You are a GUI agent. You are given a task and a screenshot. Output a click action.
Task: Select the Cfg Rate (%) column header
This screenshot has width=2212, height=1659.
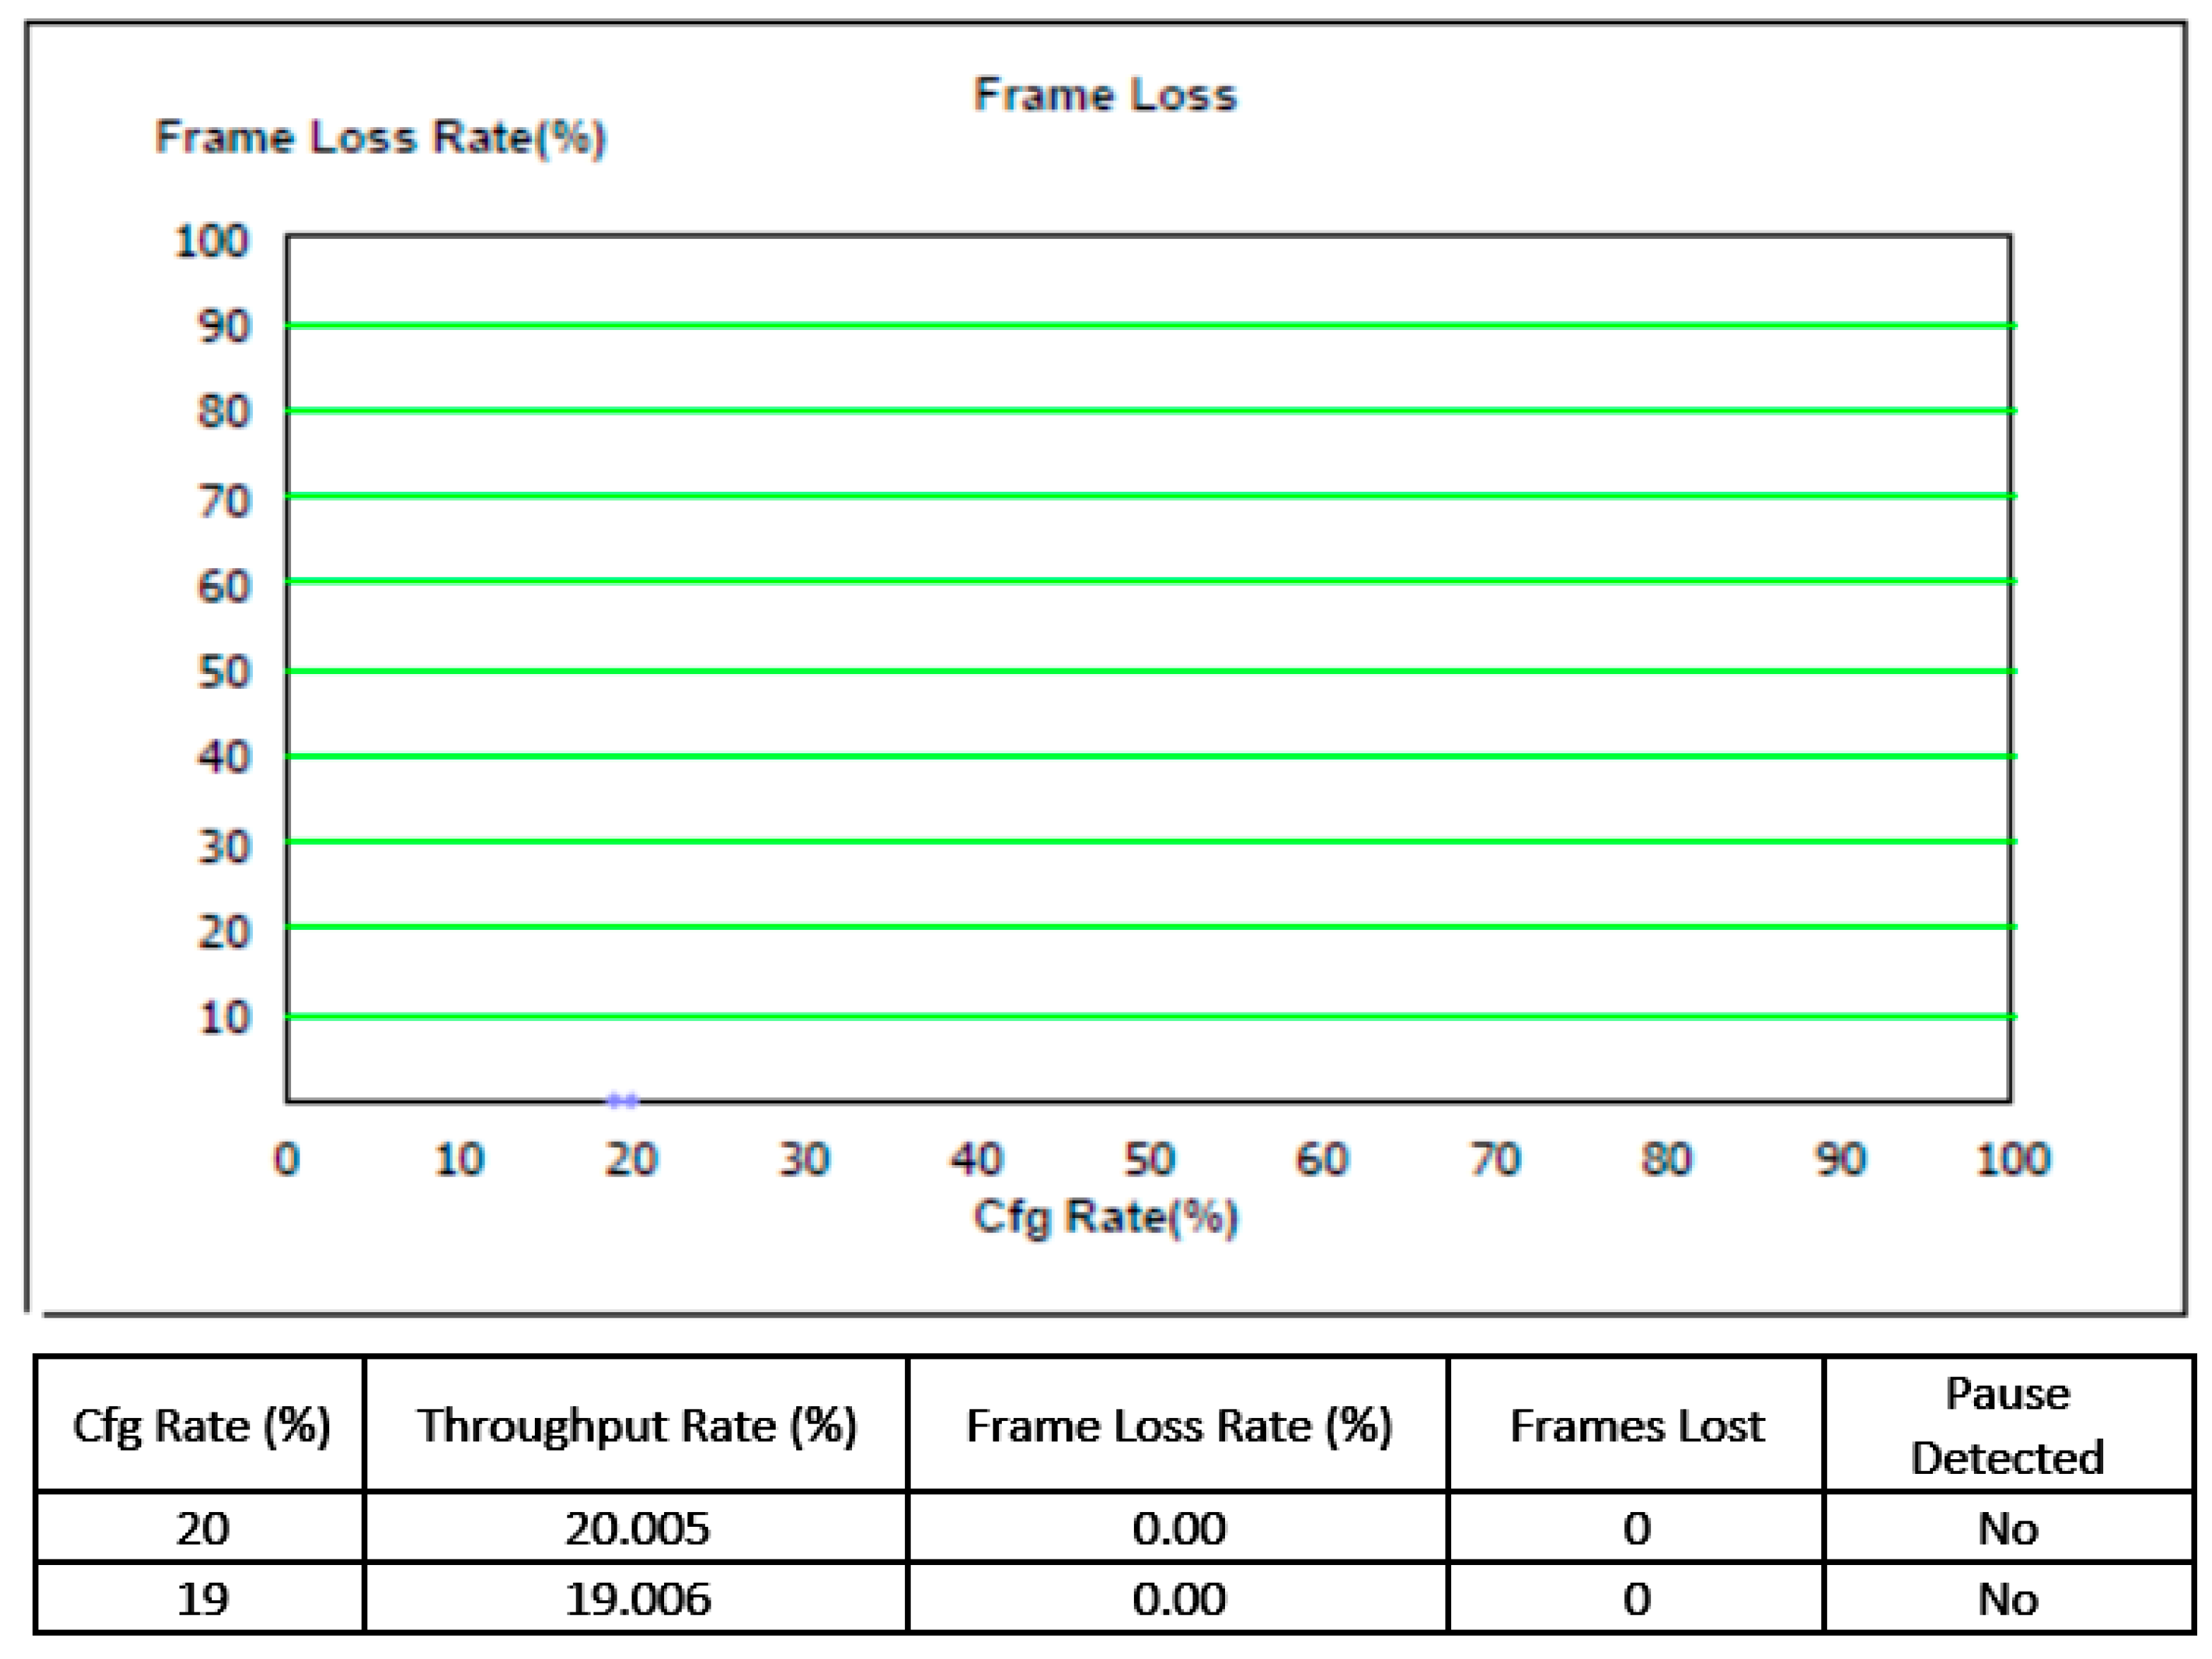pyautogui.click(x=201, y=1425)
